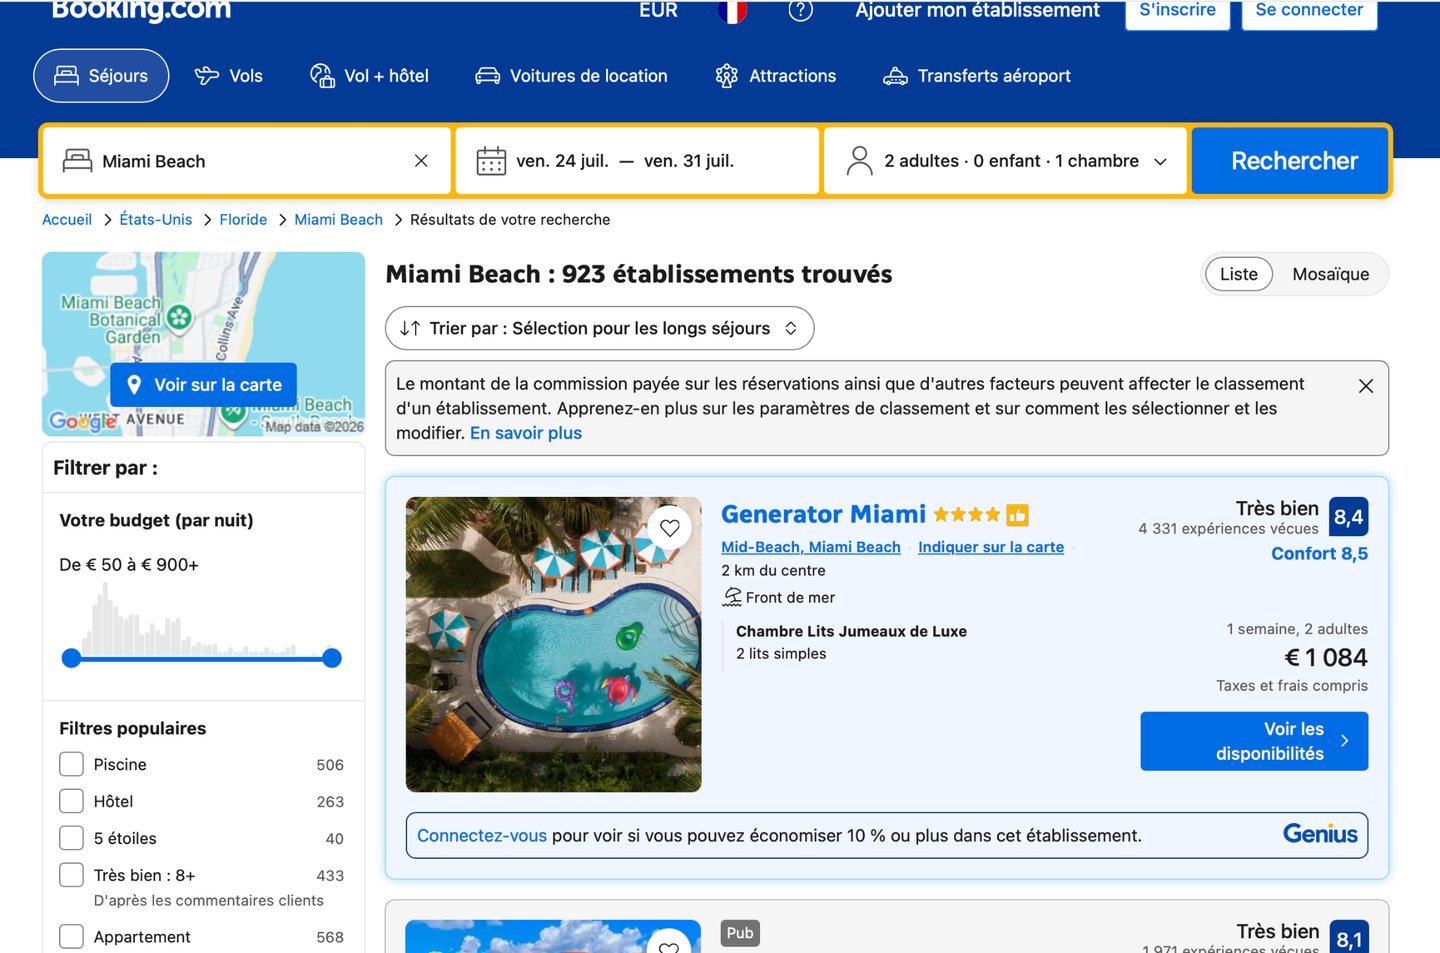This screenshot has width=1440, height=953.
Task: Go to the Accueil breadcrumb
Action: pyautogui.click(x=67, y=220)
